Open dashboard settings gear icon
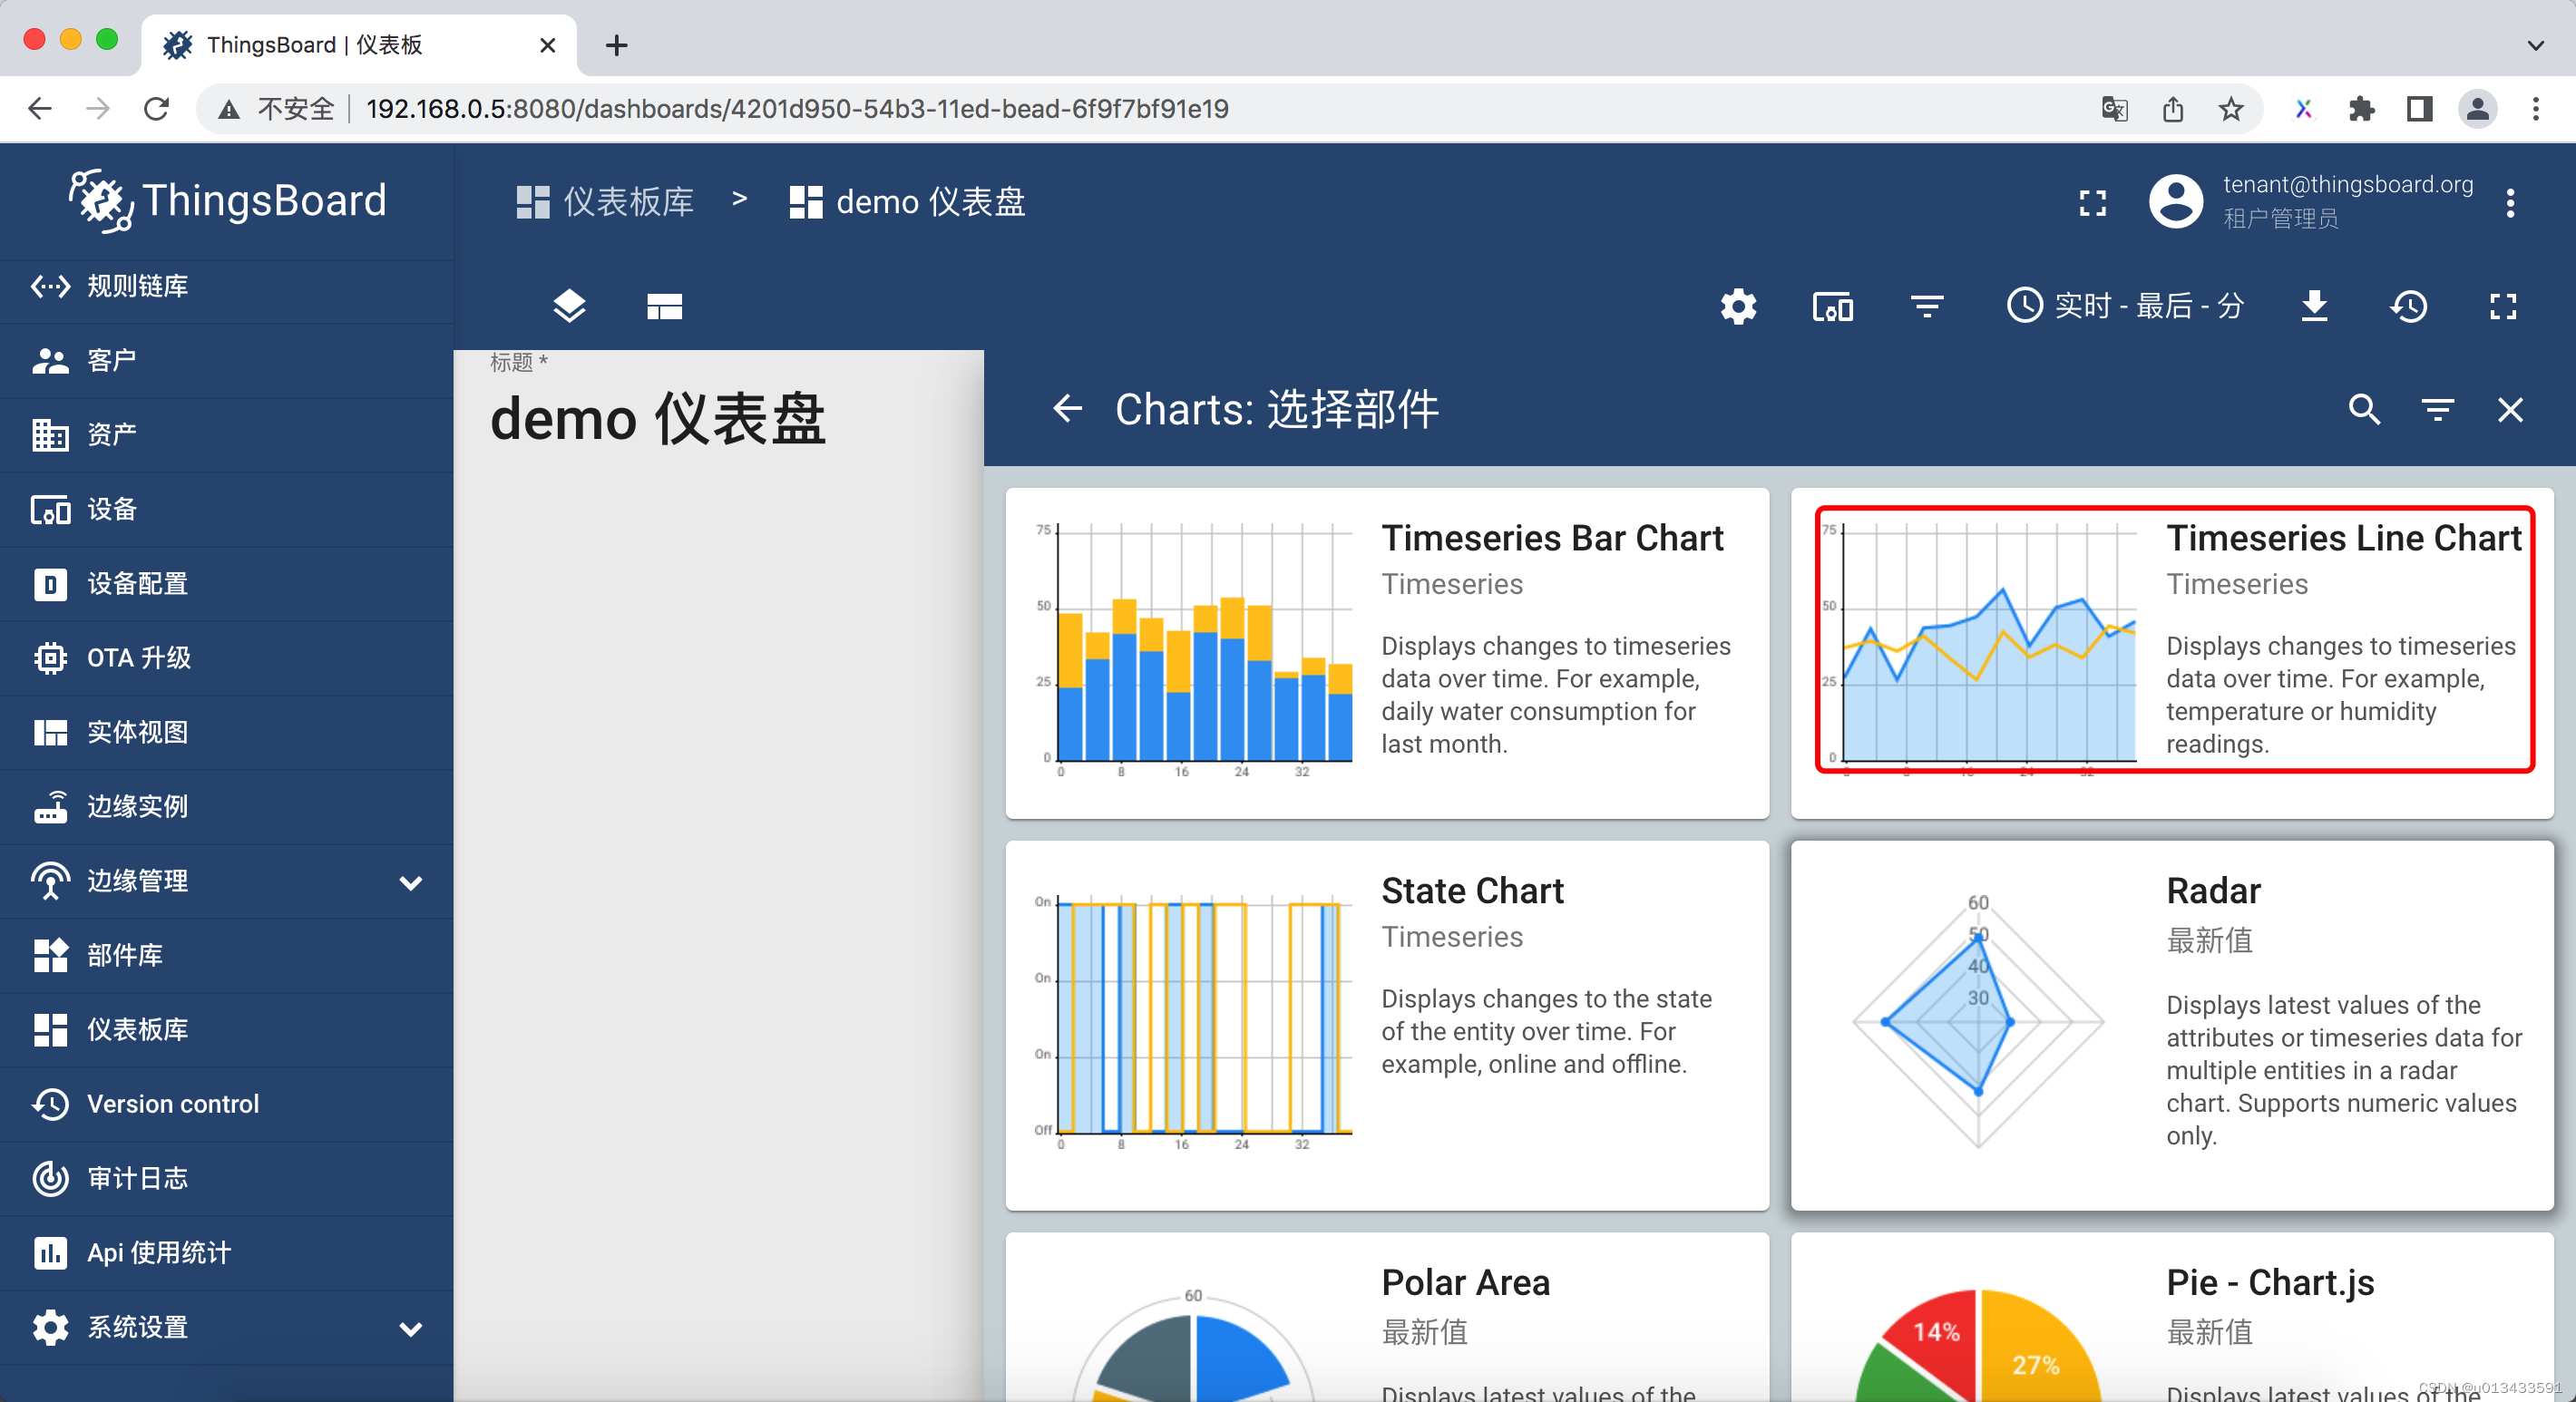Image resolution: width=2576 pixels, height=1402 pixels. [x=1738, y=306]
